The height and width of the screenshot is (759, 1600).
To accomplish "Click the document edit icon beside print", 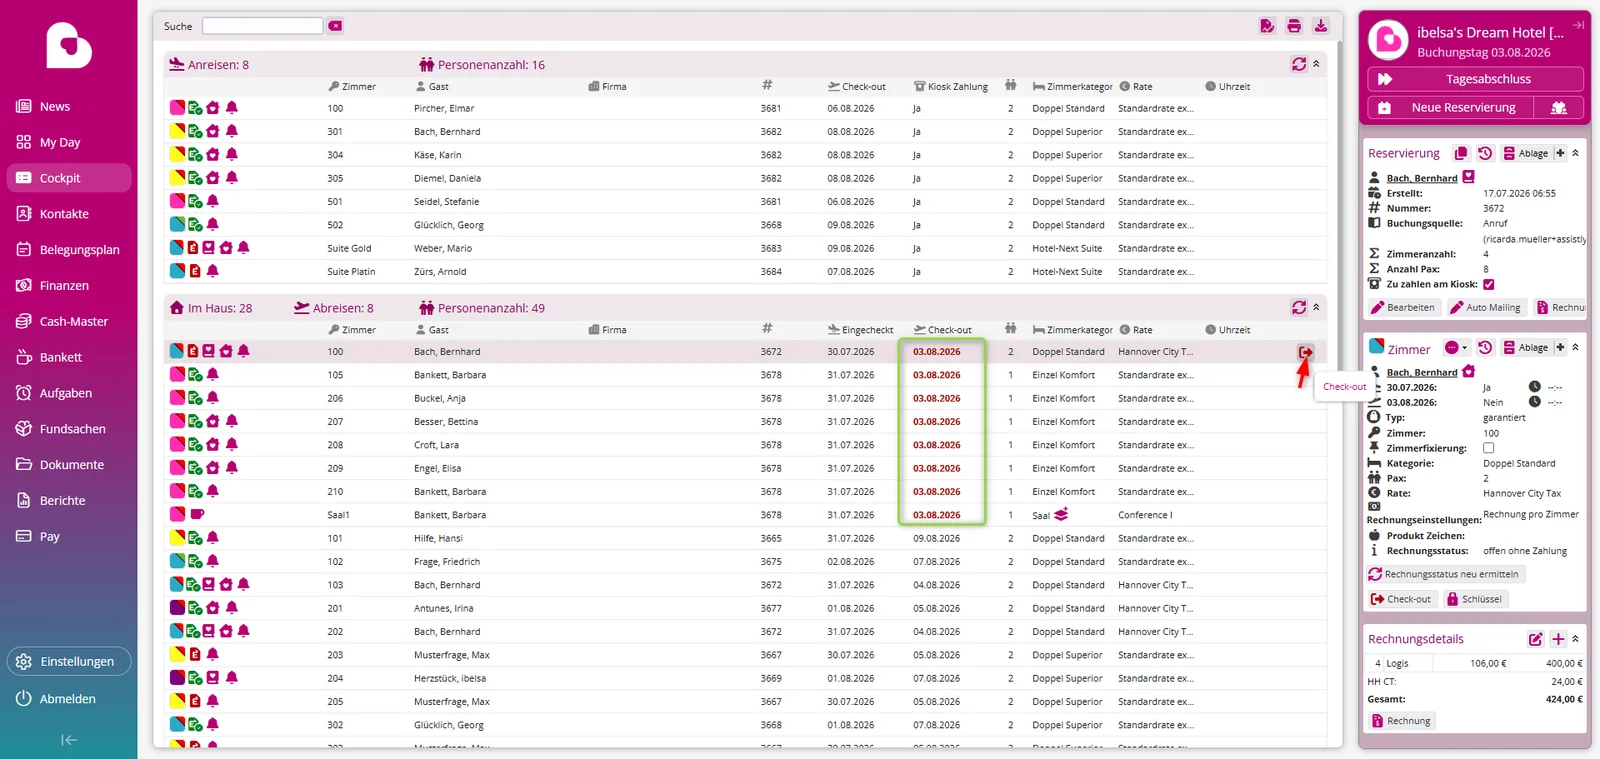I will click(x=1267, y=26).
